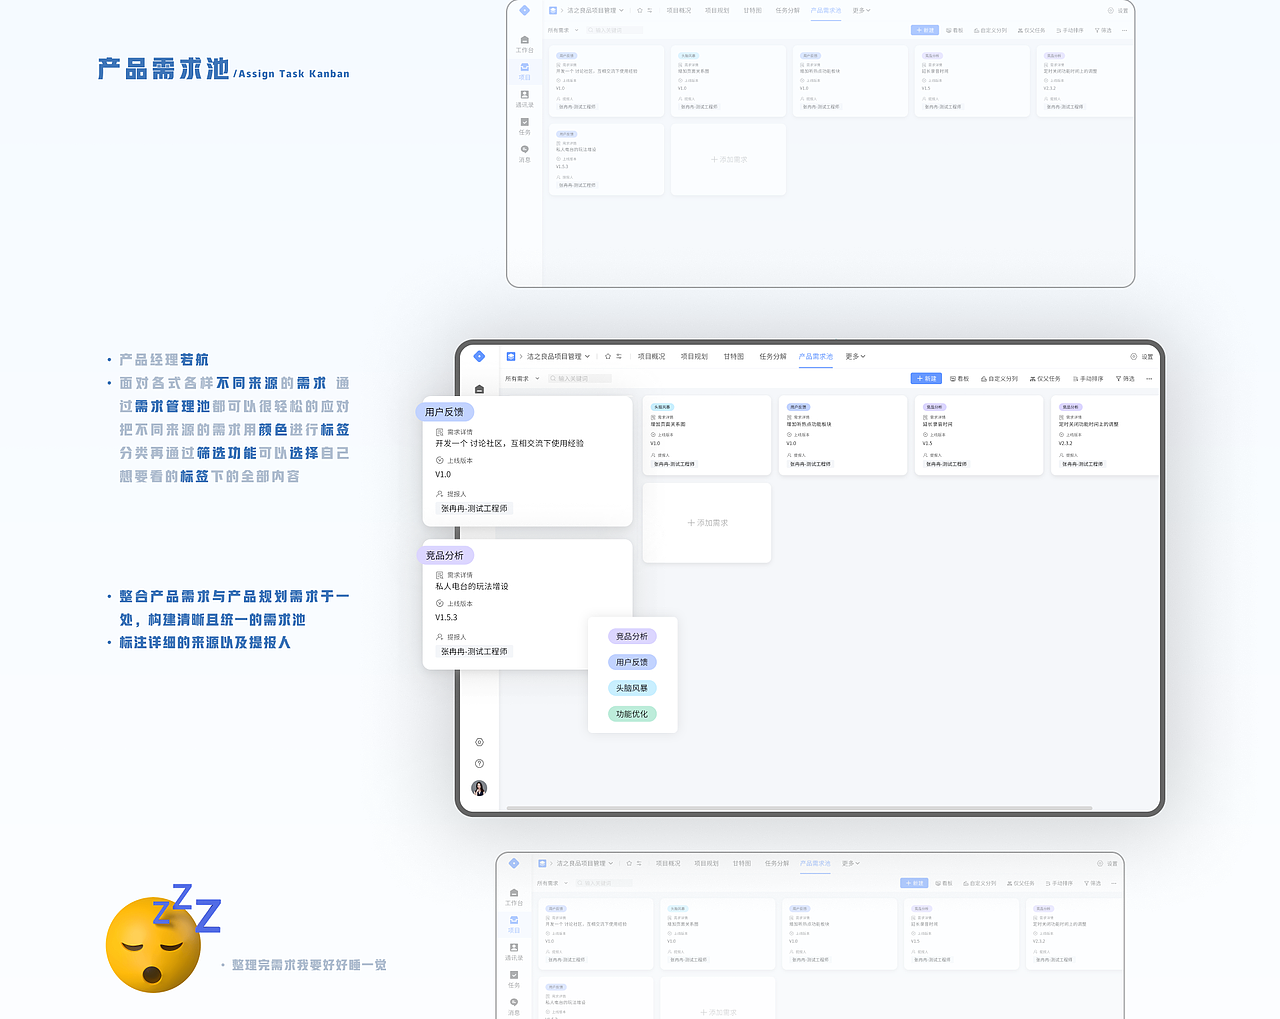The image size is (1280, 1019).
Task: Toggle the star to favorite the project
Action: 607,356
